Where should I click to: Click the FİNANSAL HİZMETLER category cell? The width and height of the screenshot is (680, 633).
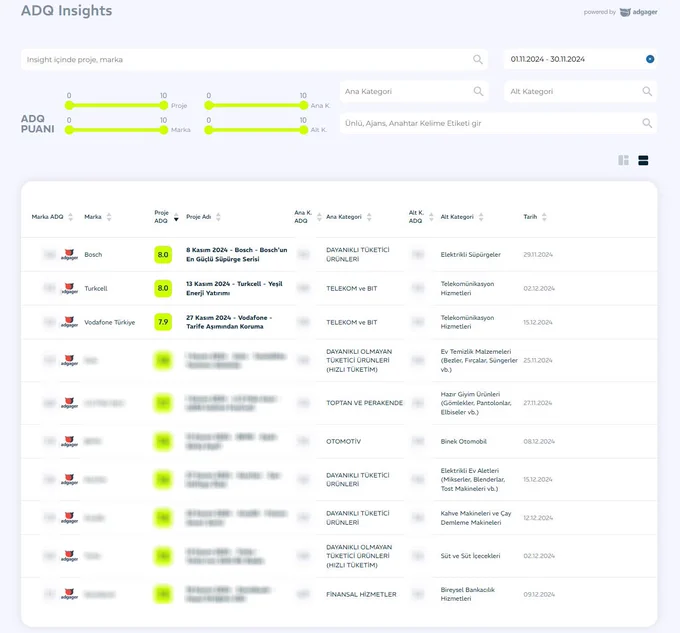coord(361,594)
